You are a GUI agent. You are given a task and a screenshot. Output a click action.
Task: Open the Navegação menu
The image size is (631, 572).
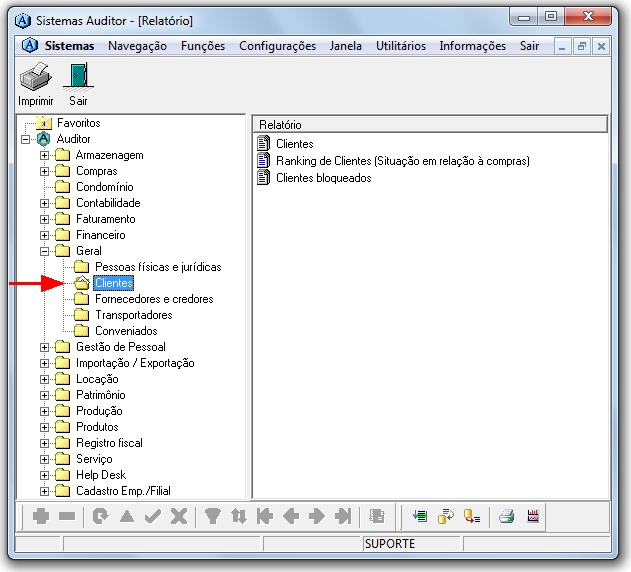coord(137,46)
